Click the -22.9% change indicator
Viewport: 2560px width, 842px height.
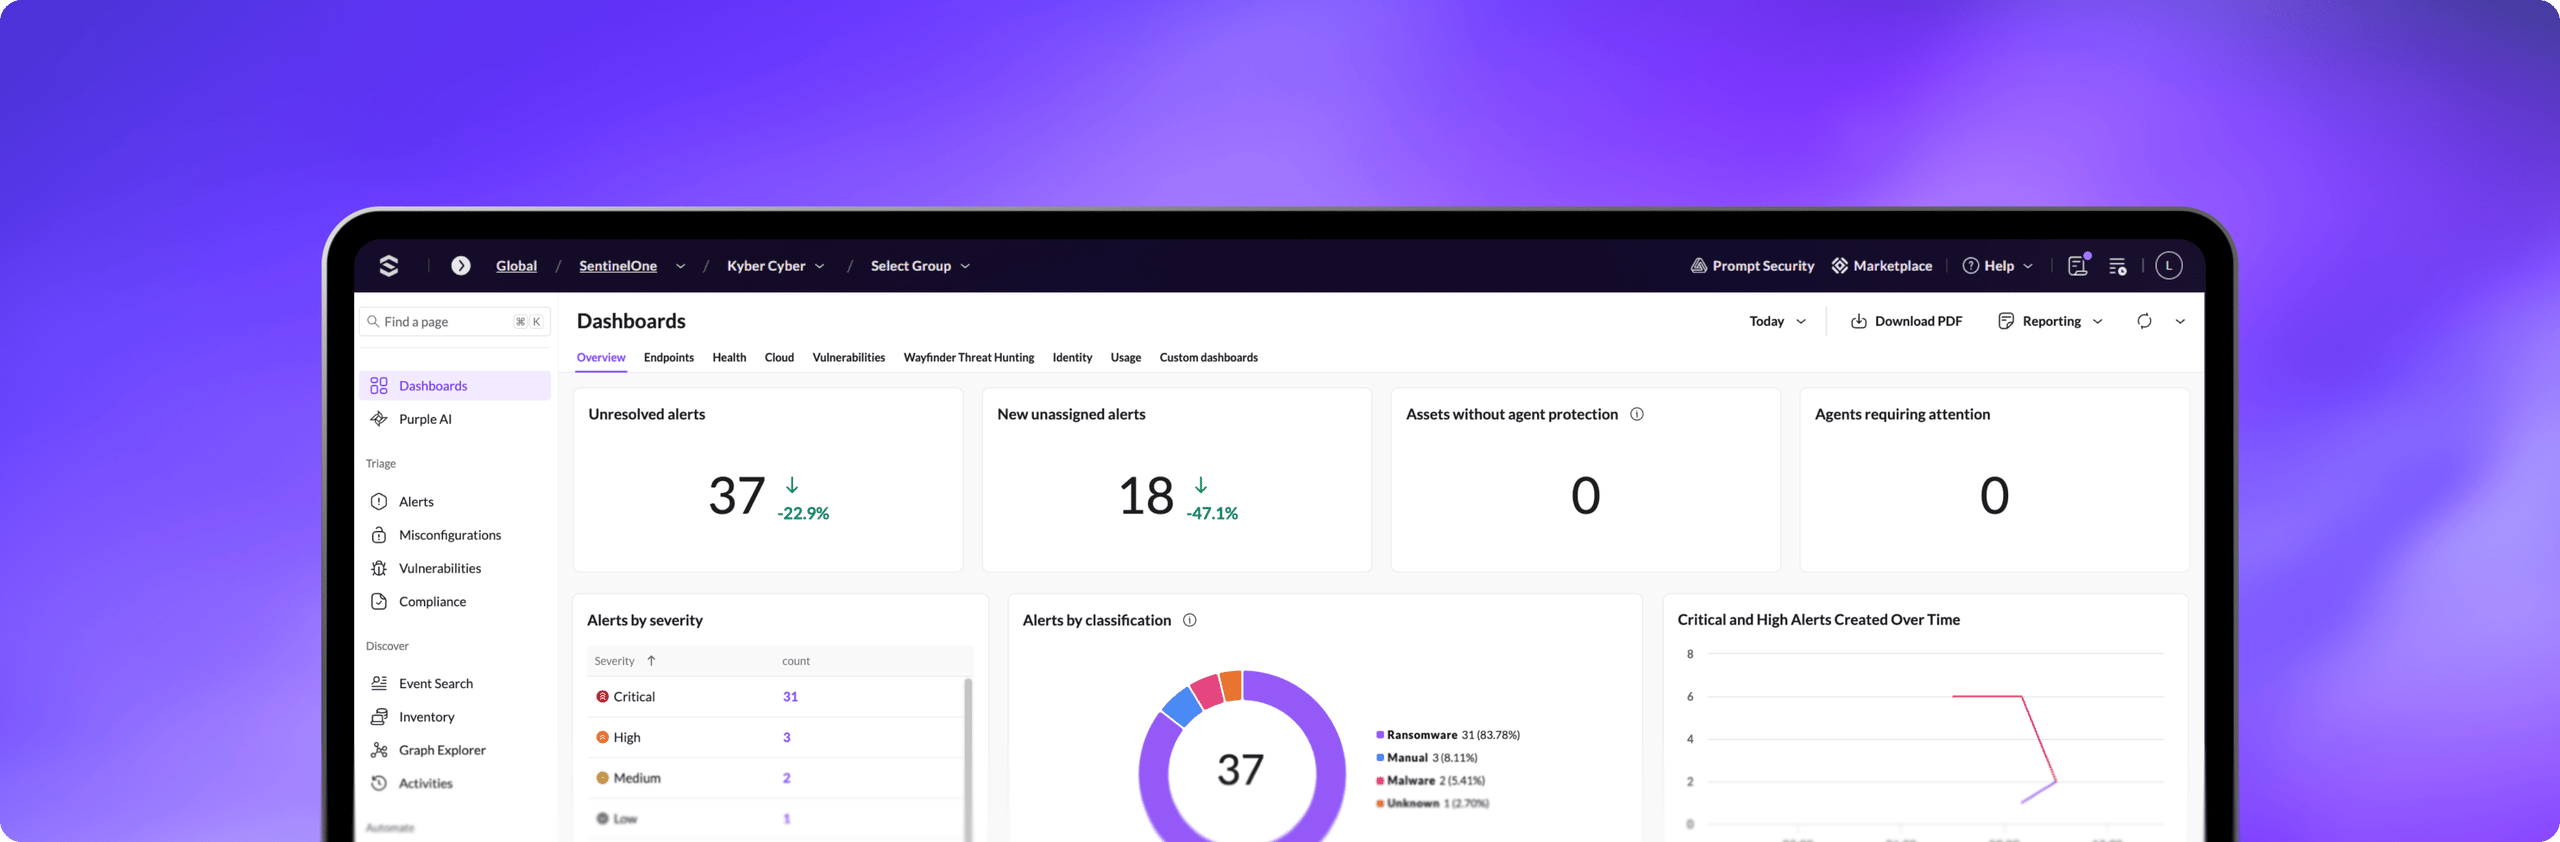tap(803, 513)
